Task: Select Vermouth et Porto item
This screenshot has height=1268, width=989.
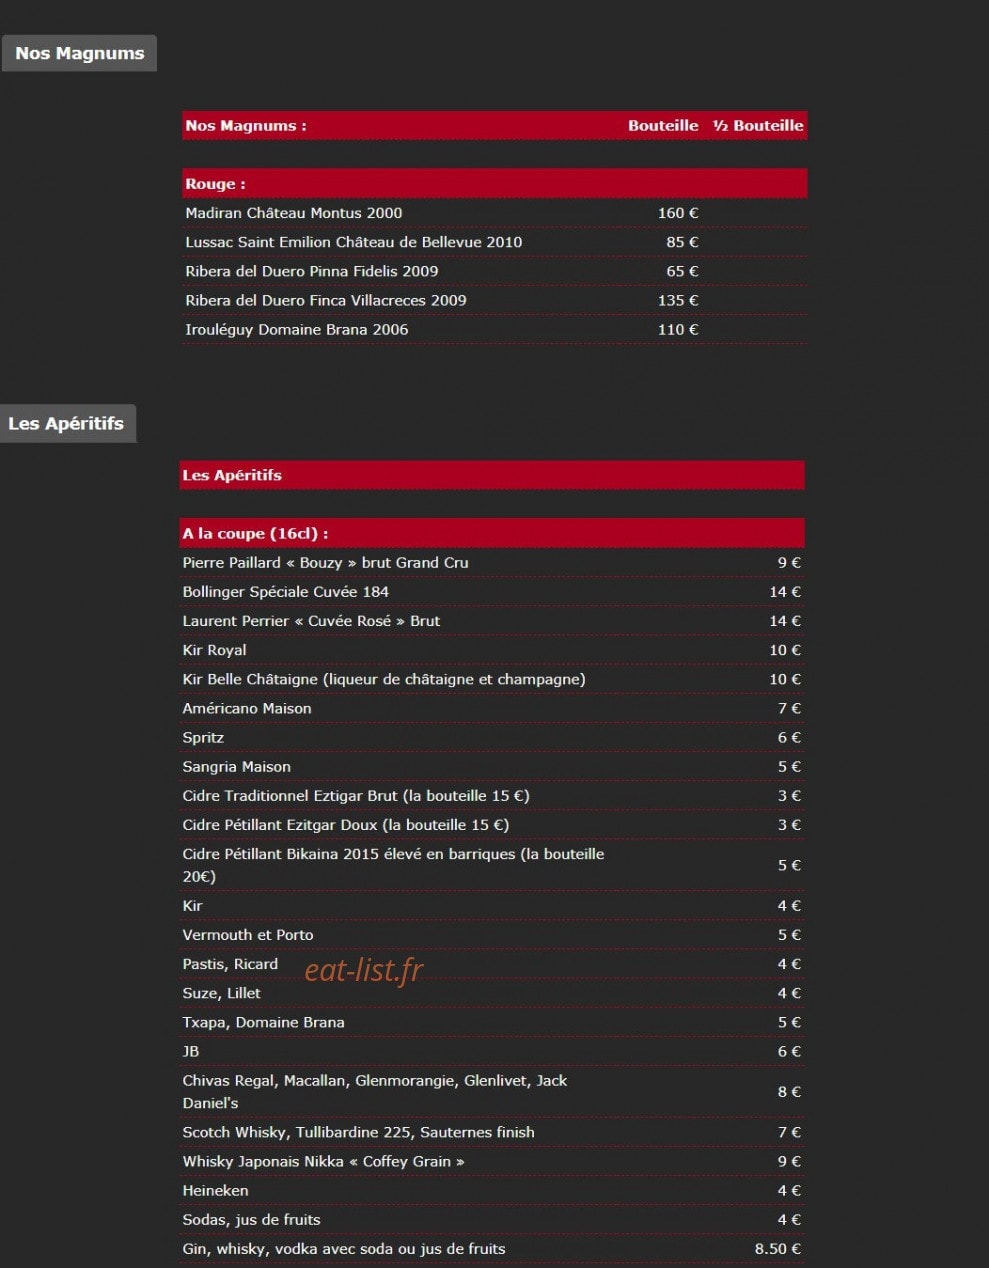Action: (x=248, y=935)
